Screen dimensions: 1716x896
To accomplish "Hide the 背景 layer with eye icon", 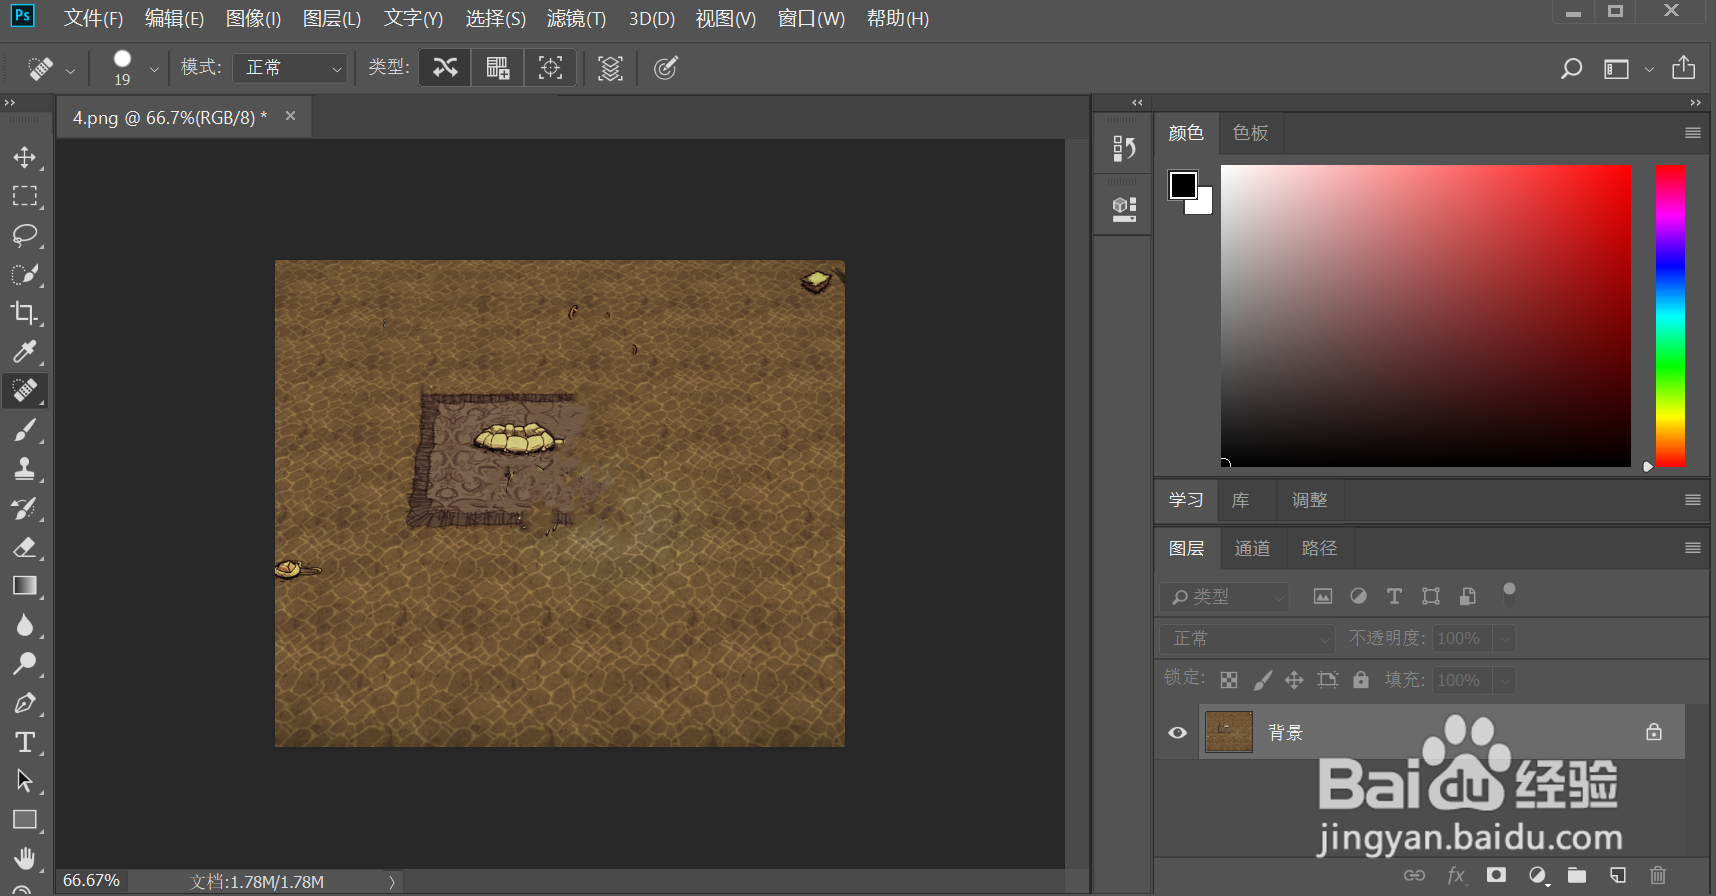I will (1178, 733).
